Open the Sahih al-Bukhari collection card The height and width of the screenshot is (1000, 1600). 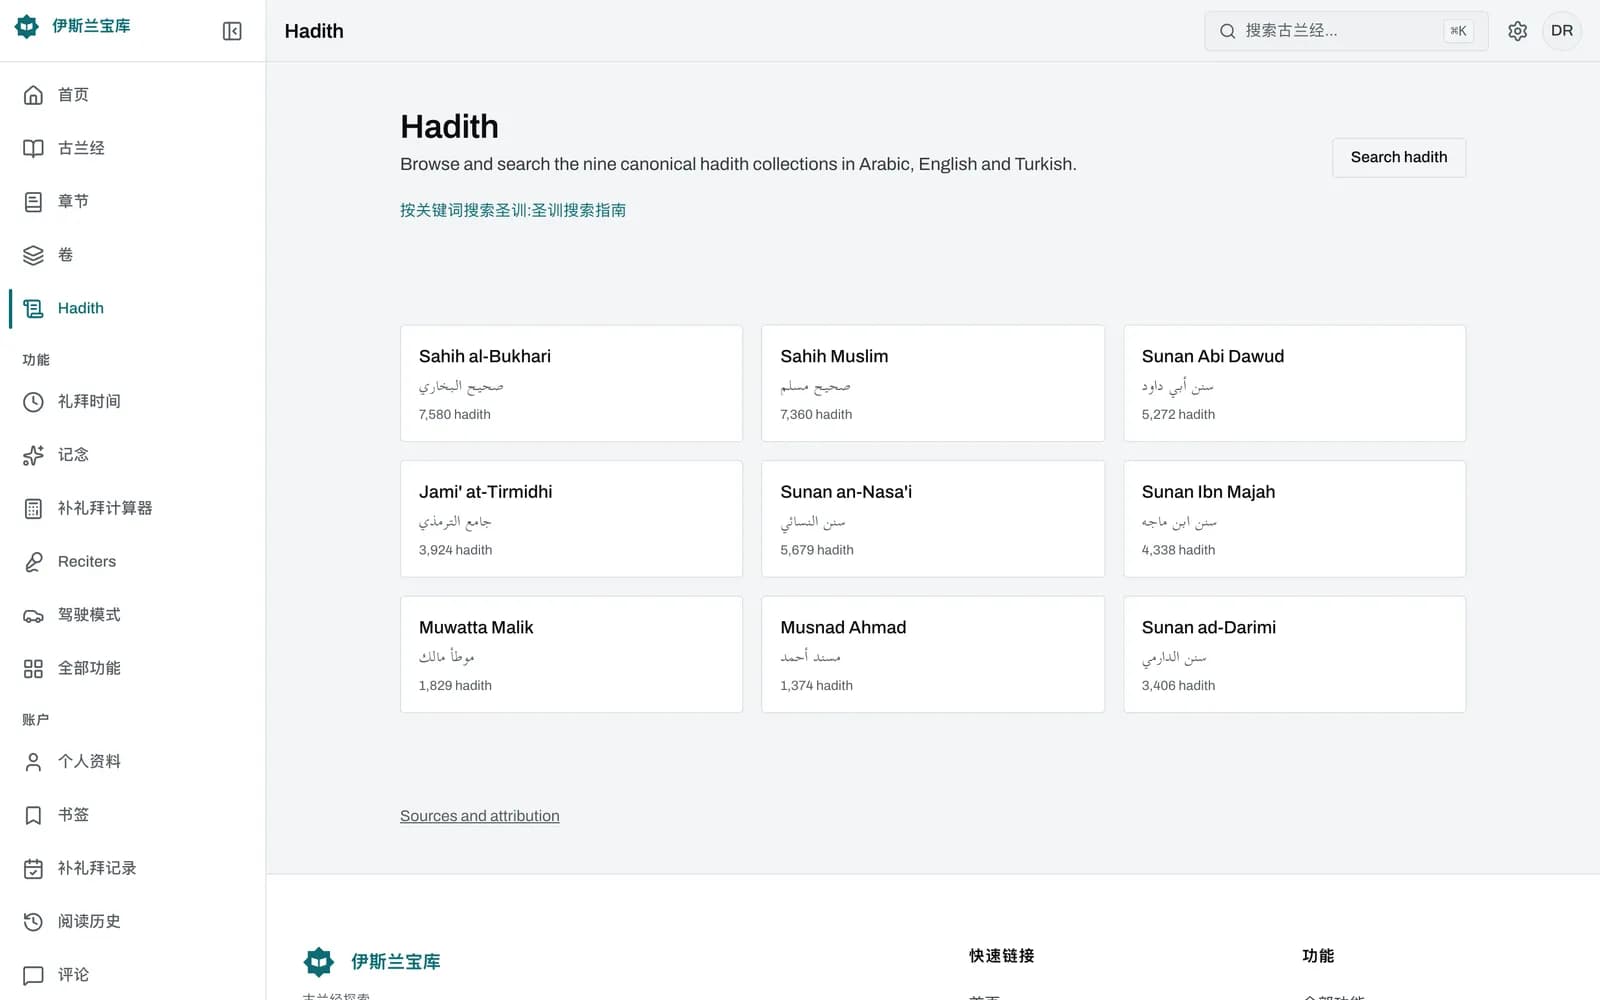(x=571, y=383)
